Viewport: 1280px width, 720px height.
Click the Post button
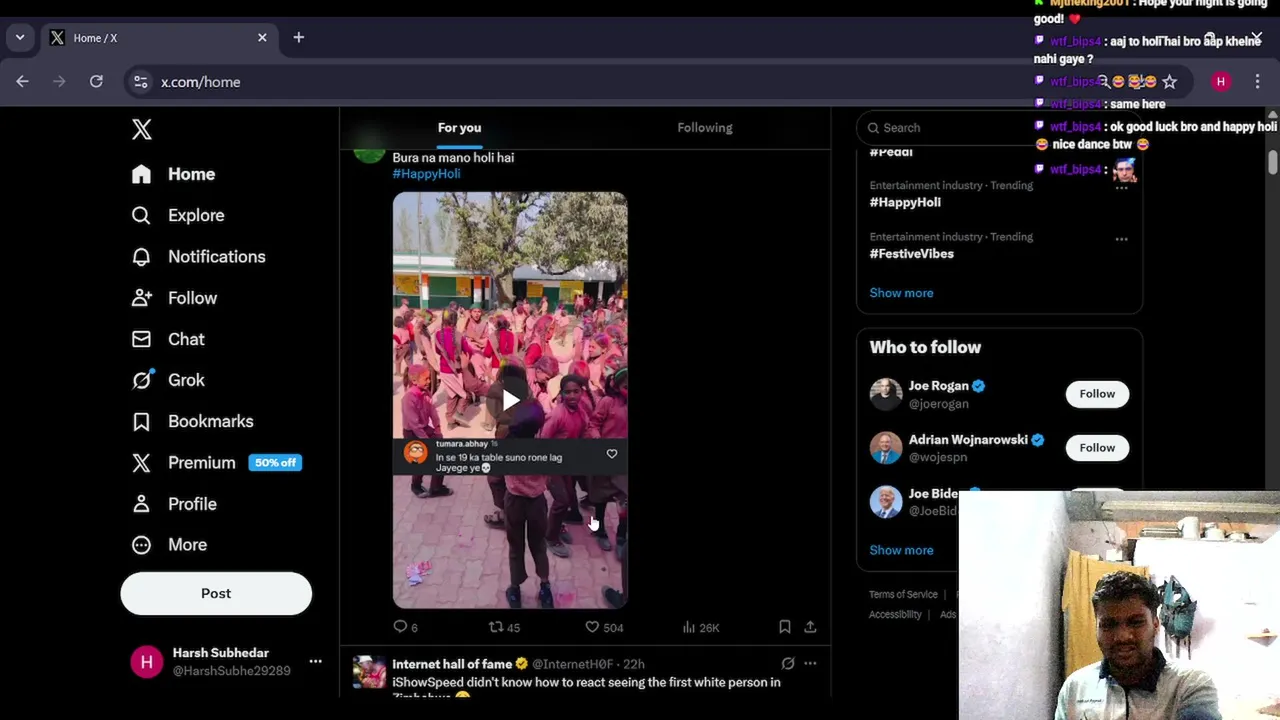[216, 594]
